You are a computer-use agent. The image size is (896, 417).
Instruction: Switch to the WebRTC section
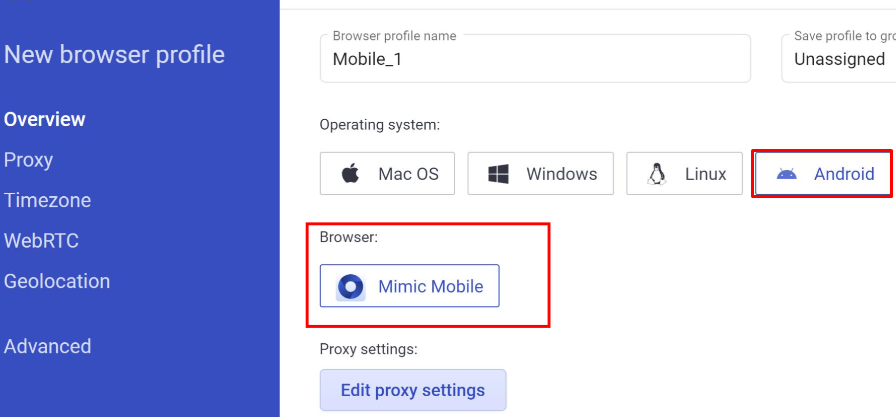pos(41,241)
